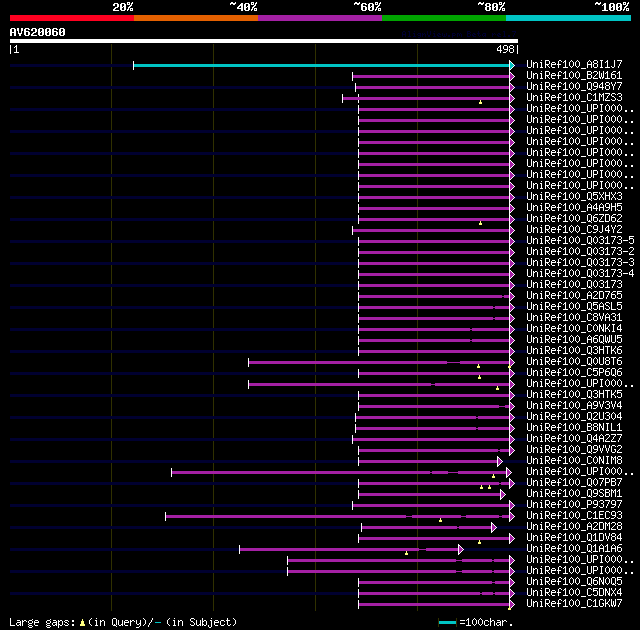Click the purple alignment bar for UniRef100_Q1A1A6
The width and height of the screenshot is (640, 630).
point(349,550)
